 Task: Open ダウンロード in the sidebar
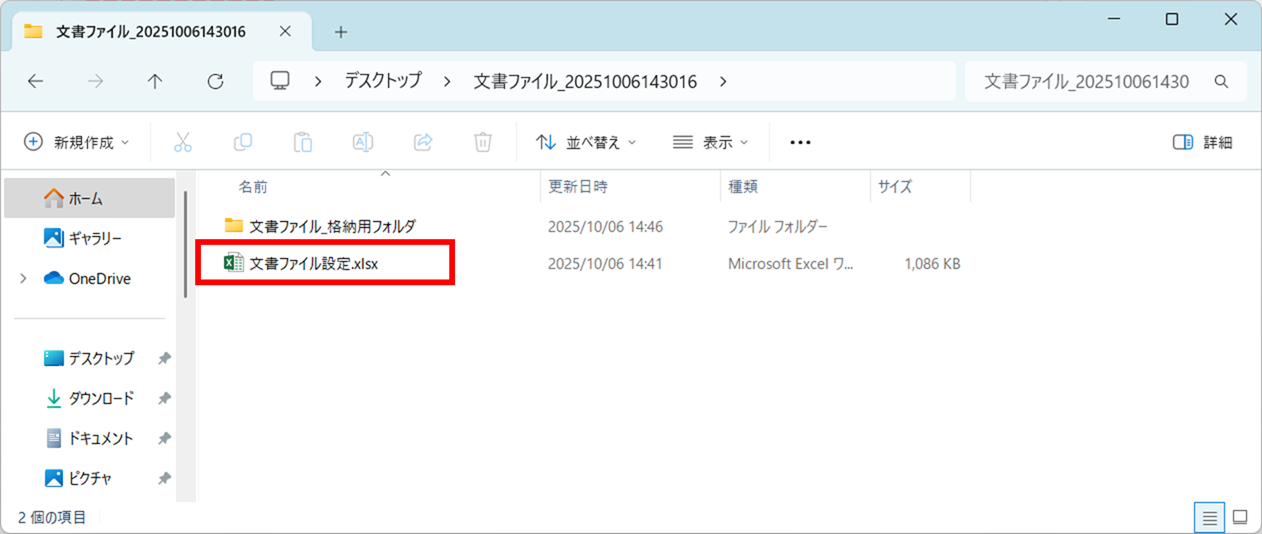click(100, 398)
